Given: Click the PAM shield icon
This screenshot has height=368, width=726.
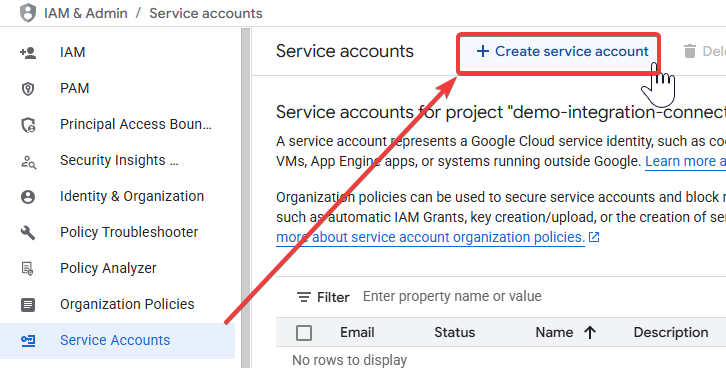Looking at the screenshot, I should pos(28,88).
